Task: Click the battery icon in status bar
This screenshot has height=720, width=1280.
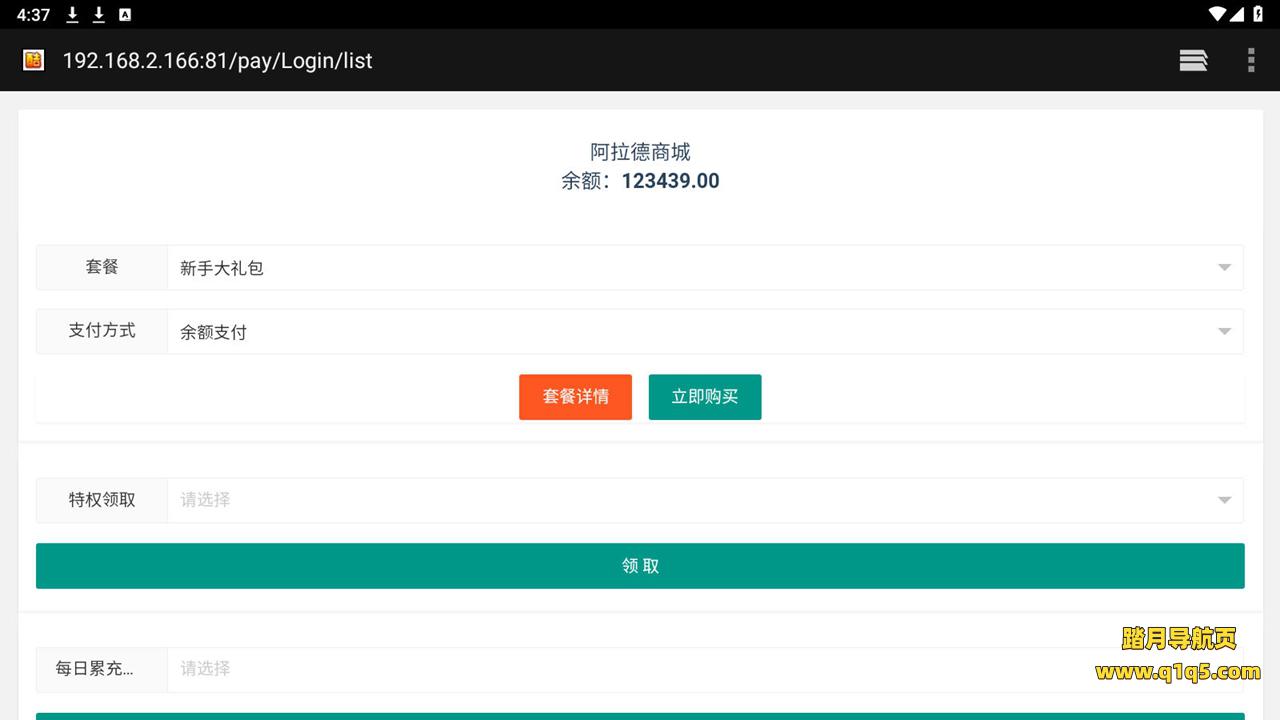Action: tap(1259, 14)
